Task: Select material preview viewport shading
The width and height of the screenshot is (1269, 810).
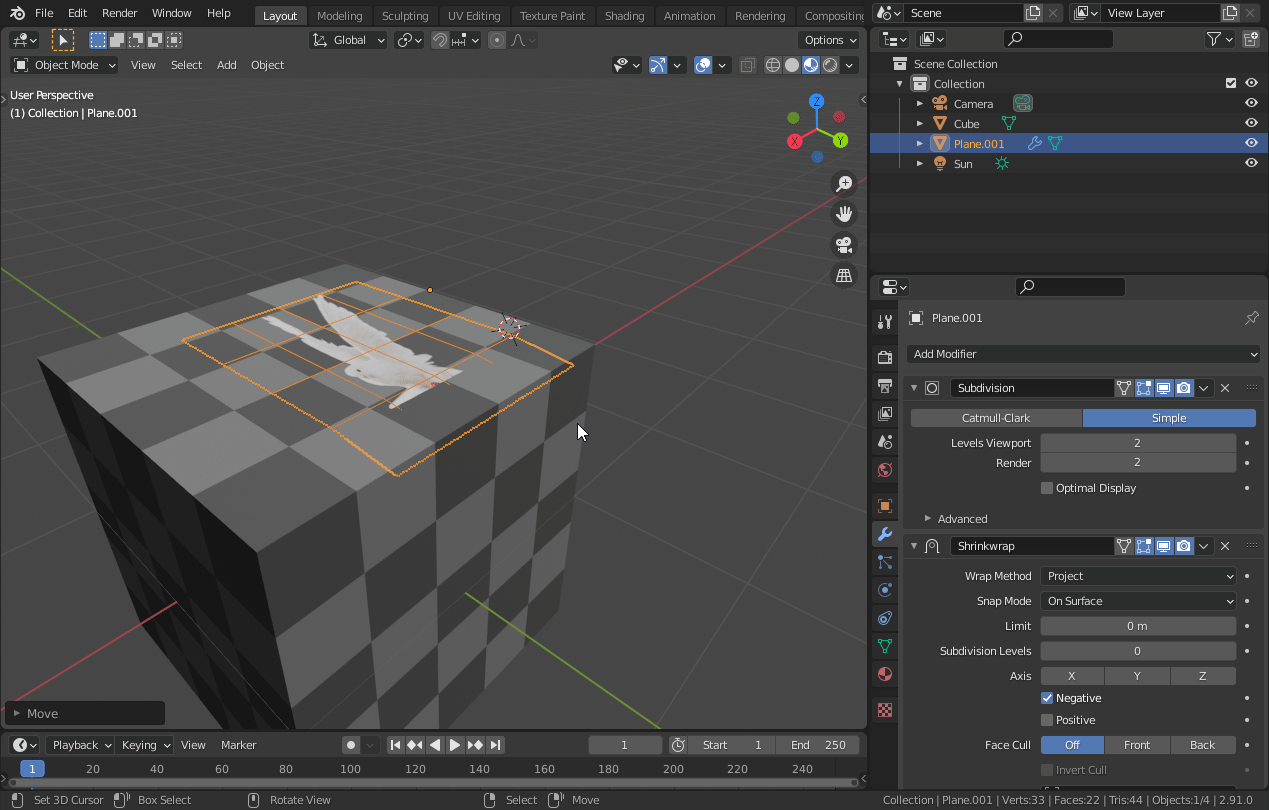Action: click(811, 65)
